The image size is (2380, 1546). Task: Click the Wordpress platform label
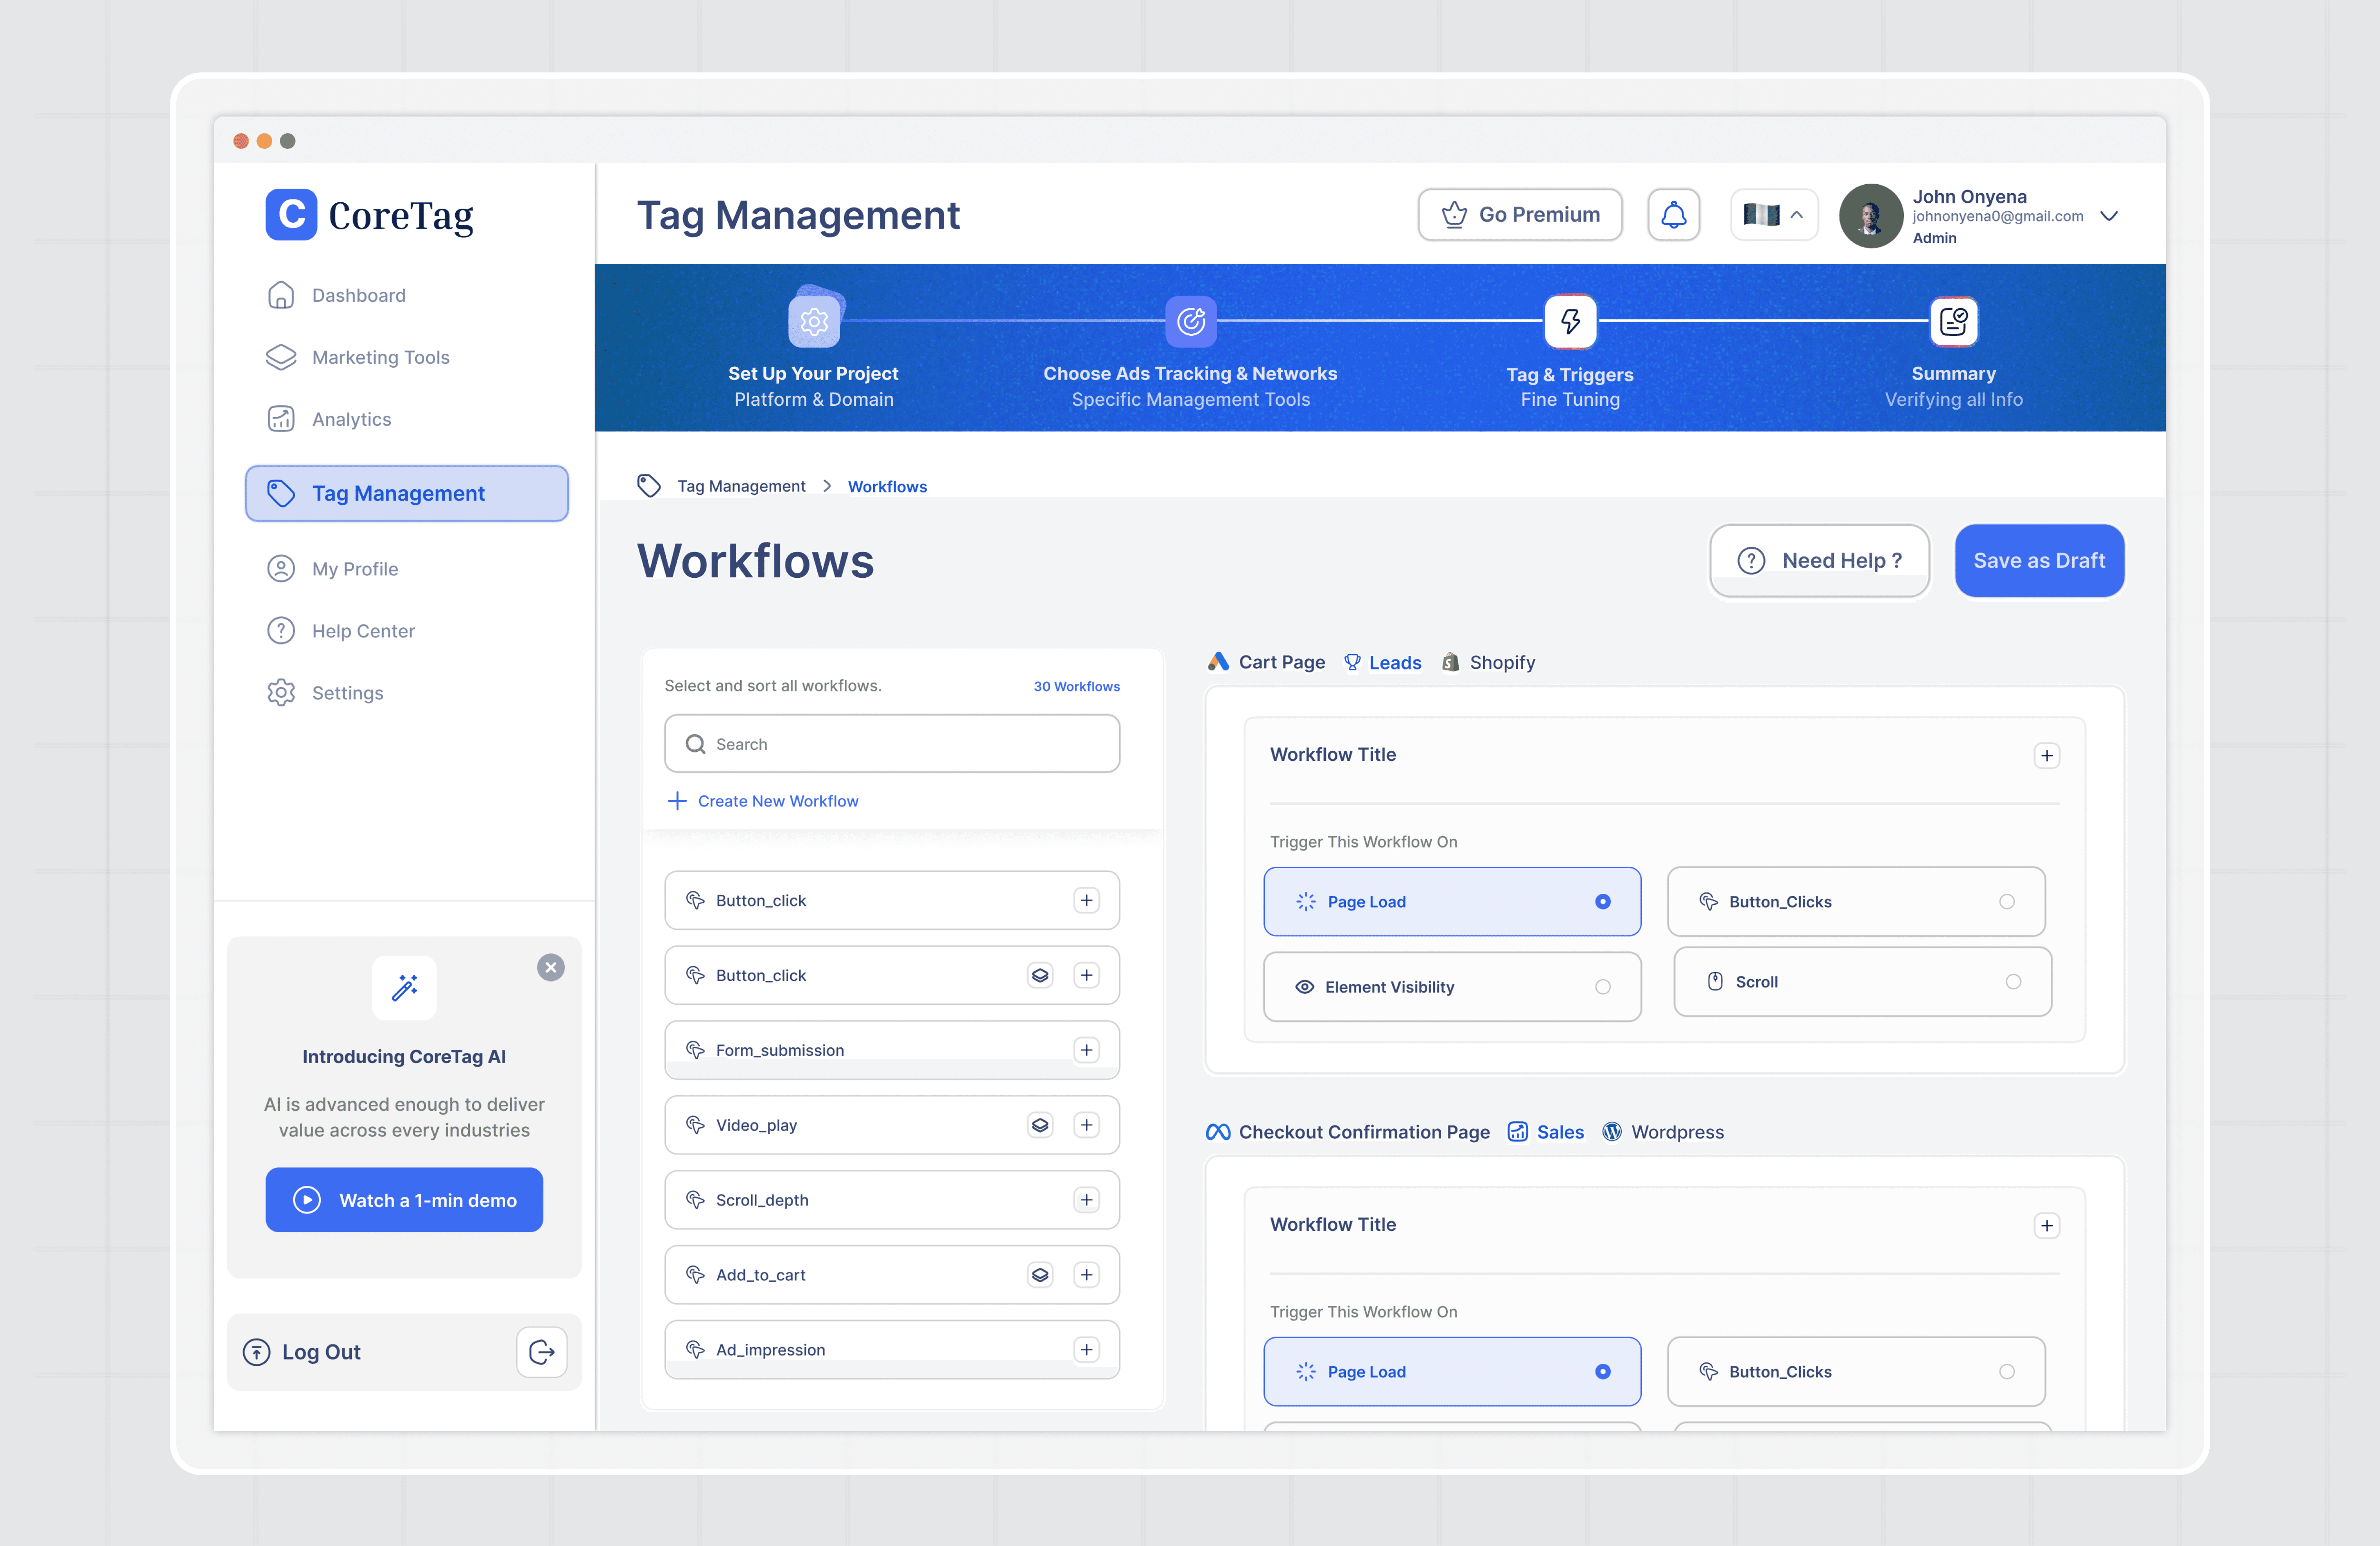[1677, 1132]
